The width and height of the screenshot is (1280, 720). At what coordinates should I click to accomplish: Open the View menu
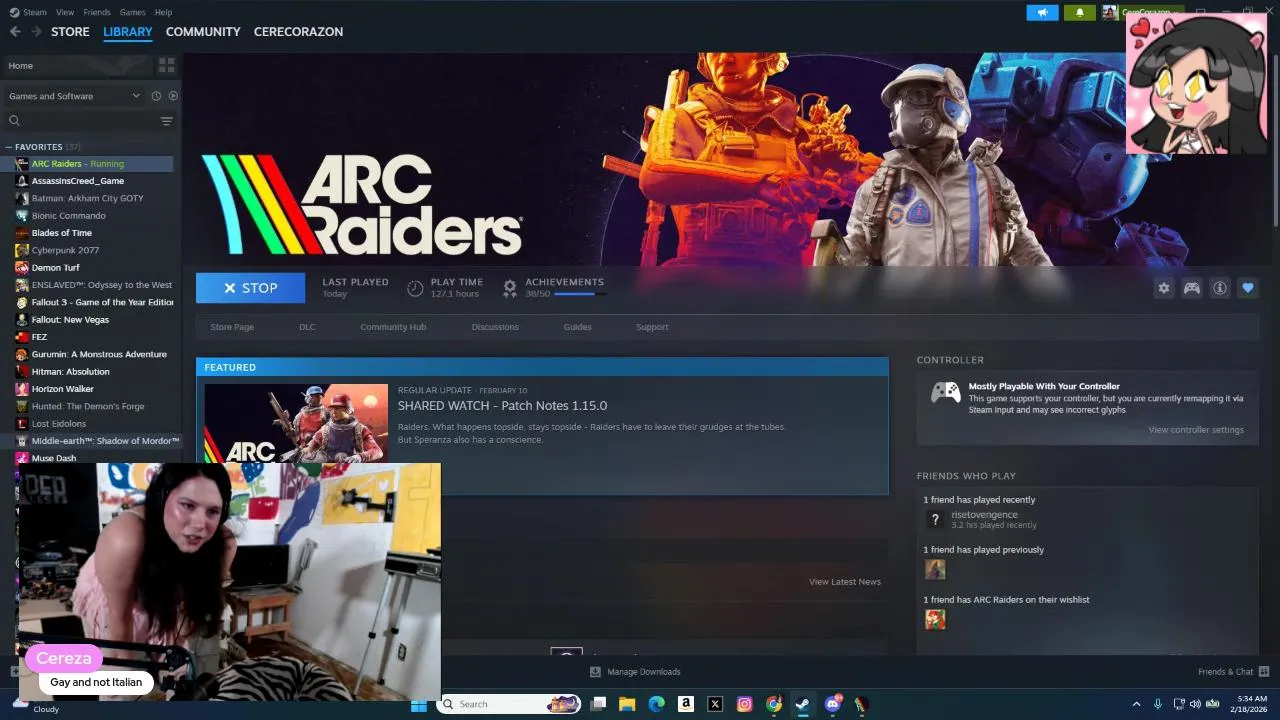click(65, 12)
